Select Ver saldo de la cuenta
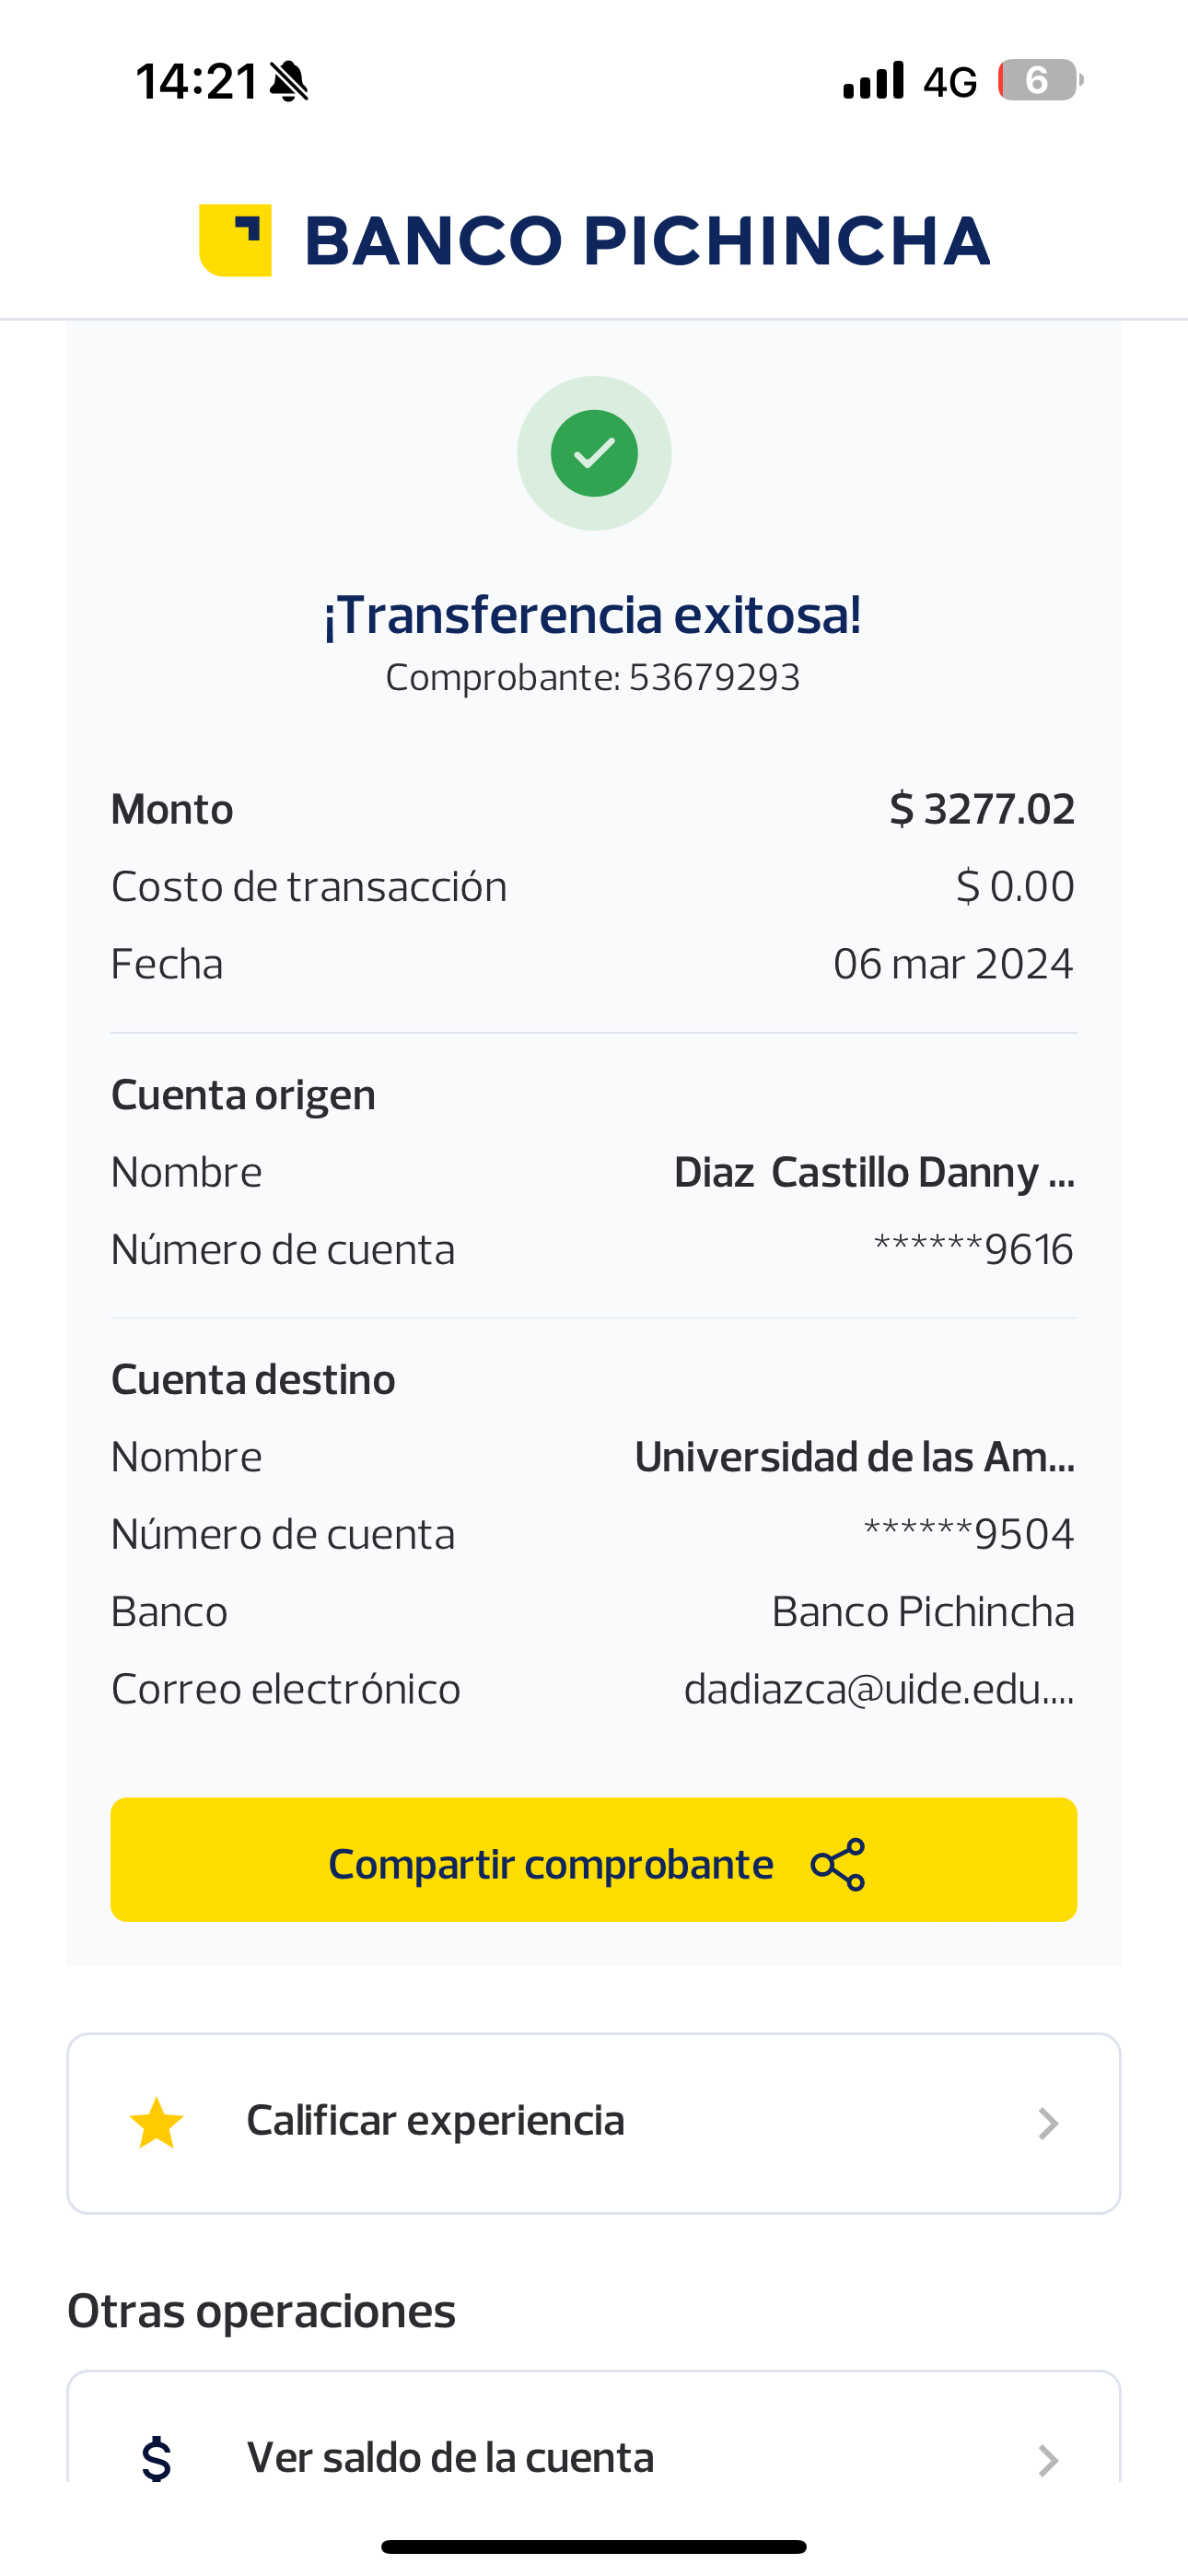 click(x=450, y=2458)
